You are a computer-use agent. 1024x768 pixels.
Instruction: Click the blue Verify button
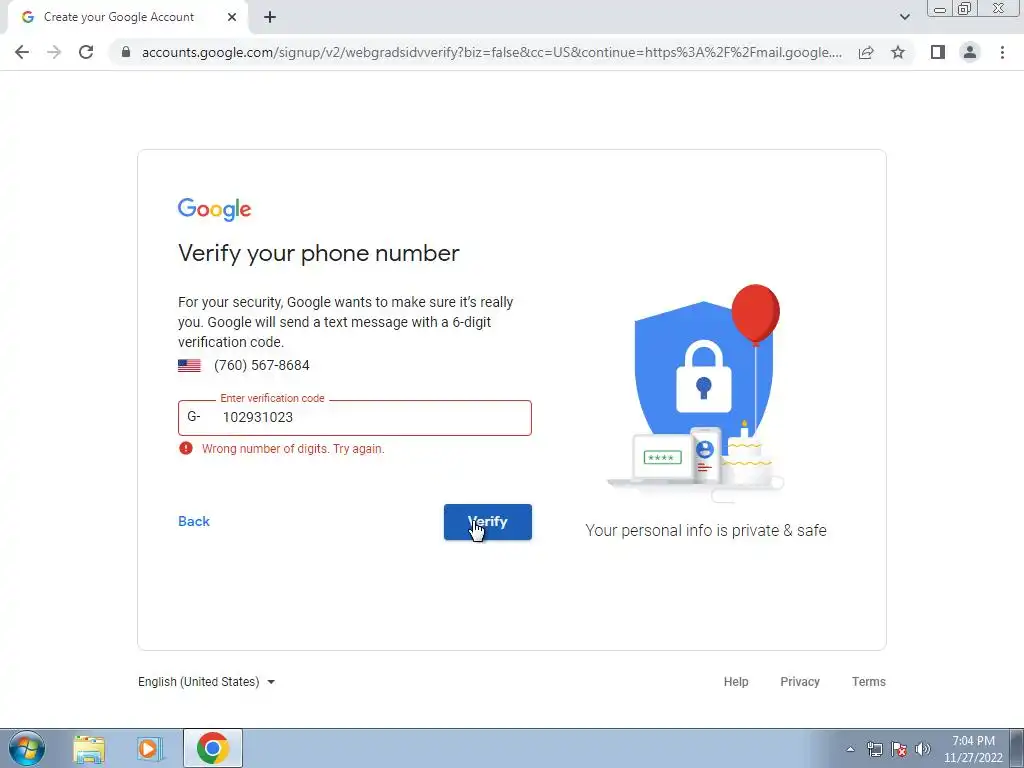pos(488,522)
